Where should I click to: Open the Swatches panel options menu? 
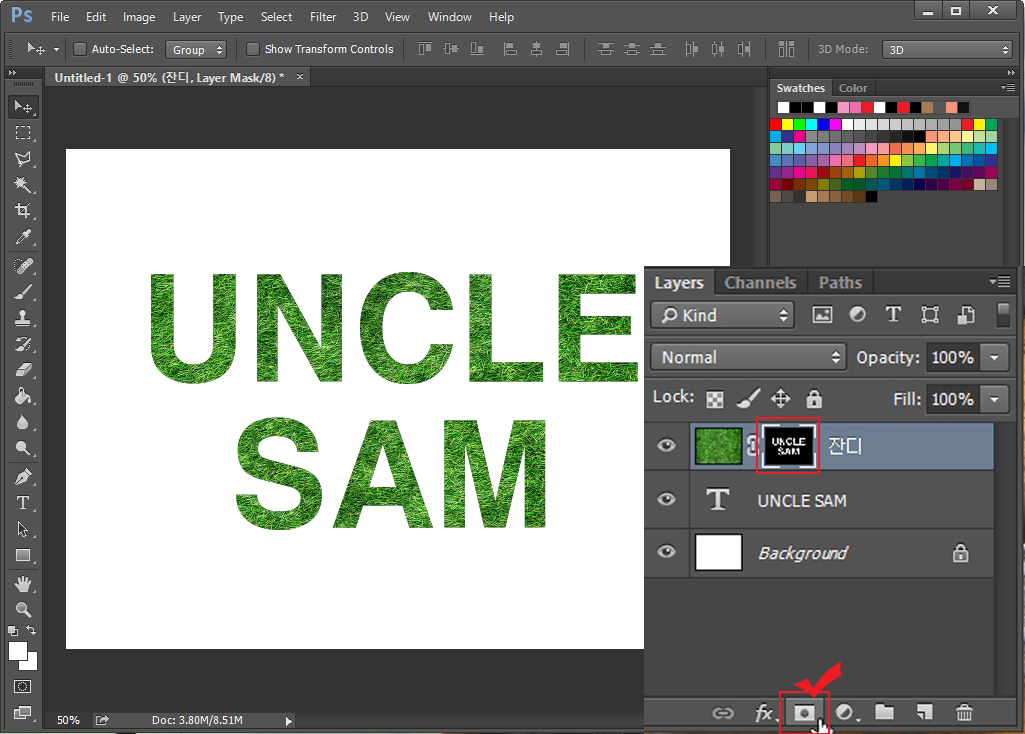click(x=1007, y=88)
